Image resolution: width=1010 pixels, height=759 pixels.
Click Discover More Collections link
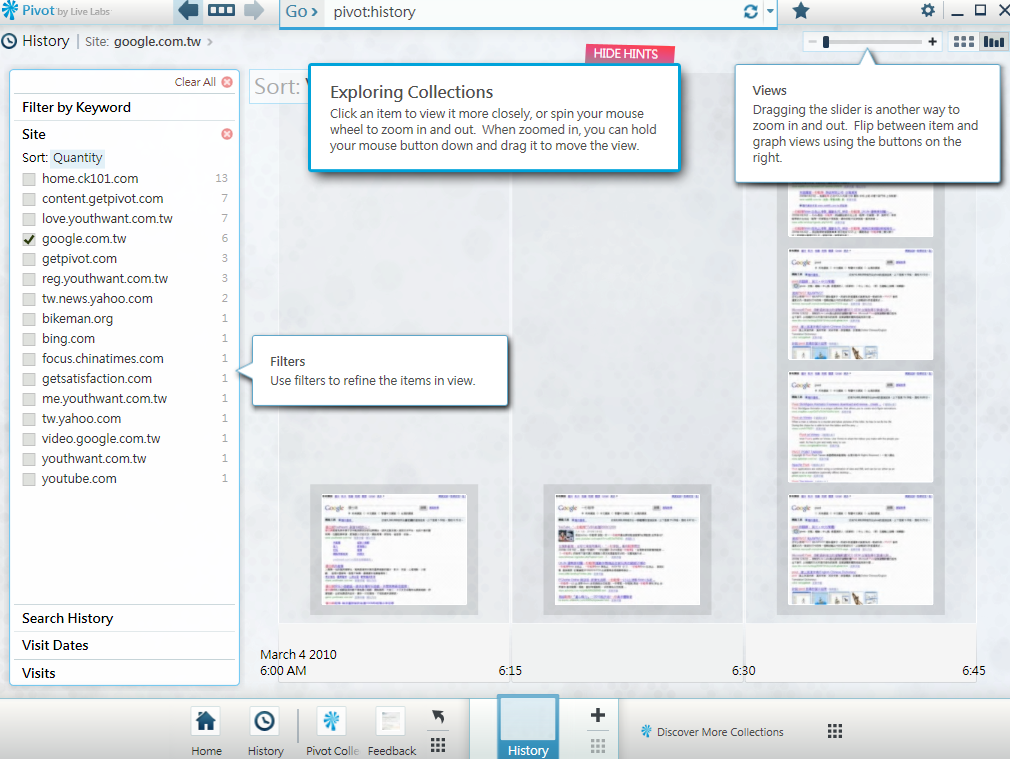tap(712, 732)
